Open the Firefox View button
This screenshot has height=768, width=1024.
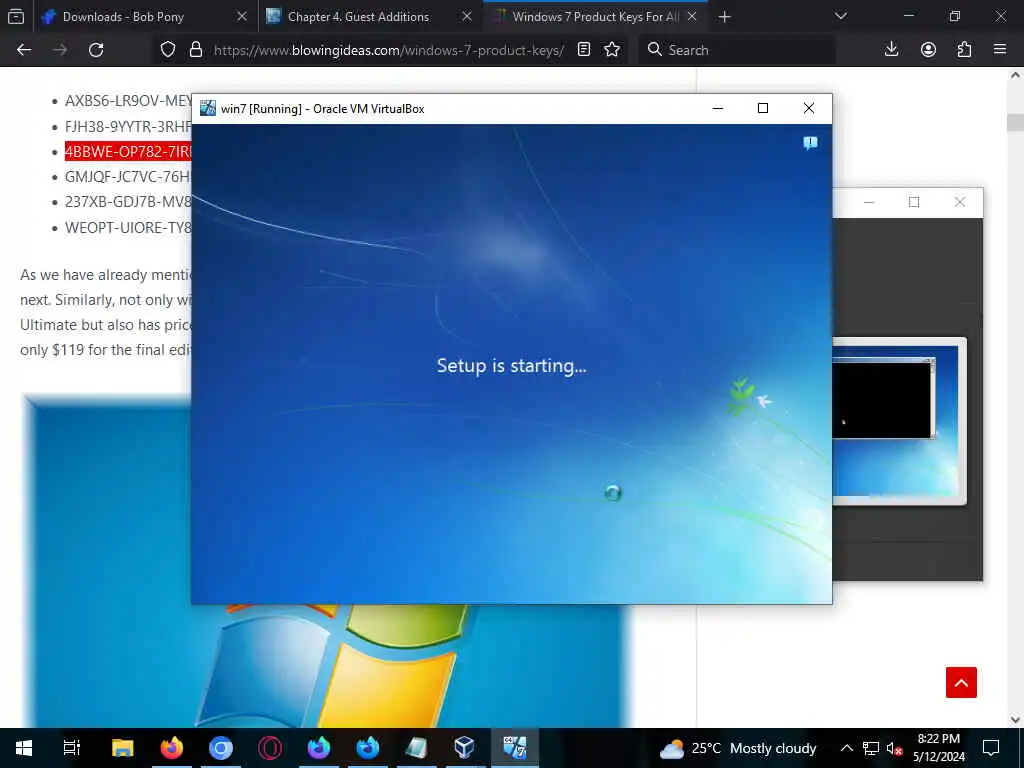[x=16, y=16]
